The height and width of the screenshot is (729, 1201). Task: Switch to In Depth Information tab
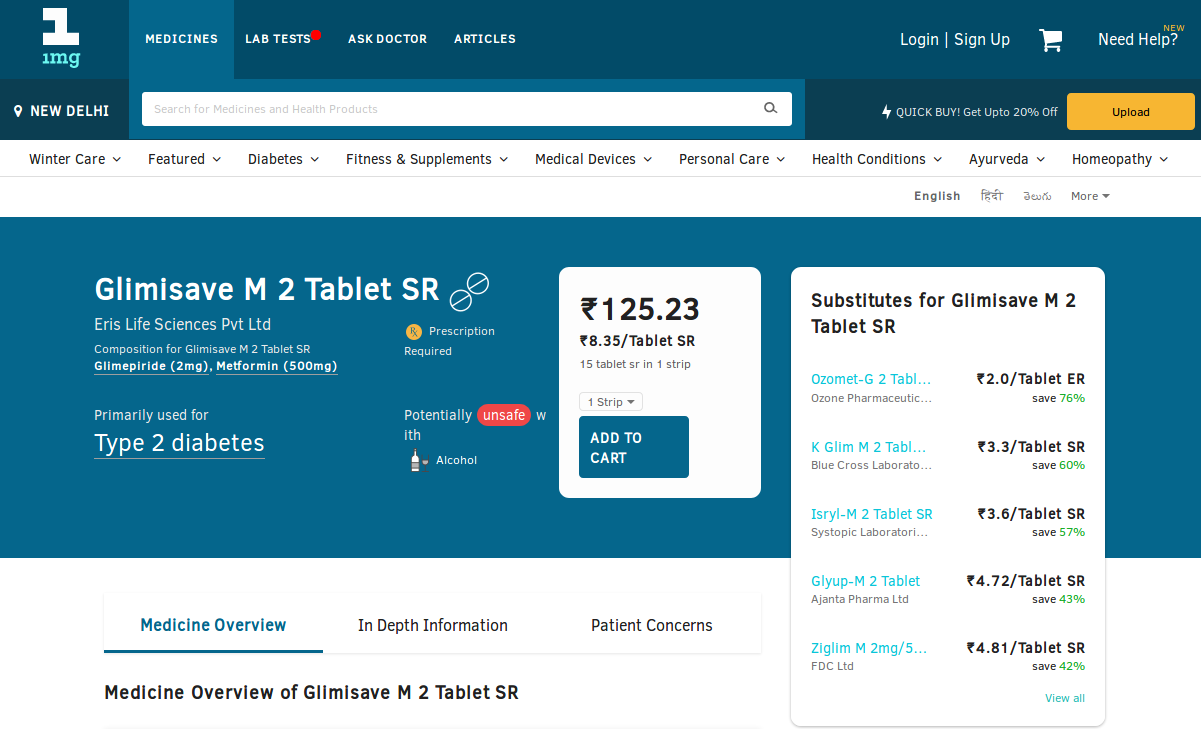coord(432,625)
